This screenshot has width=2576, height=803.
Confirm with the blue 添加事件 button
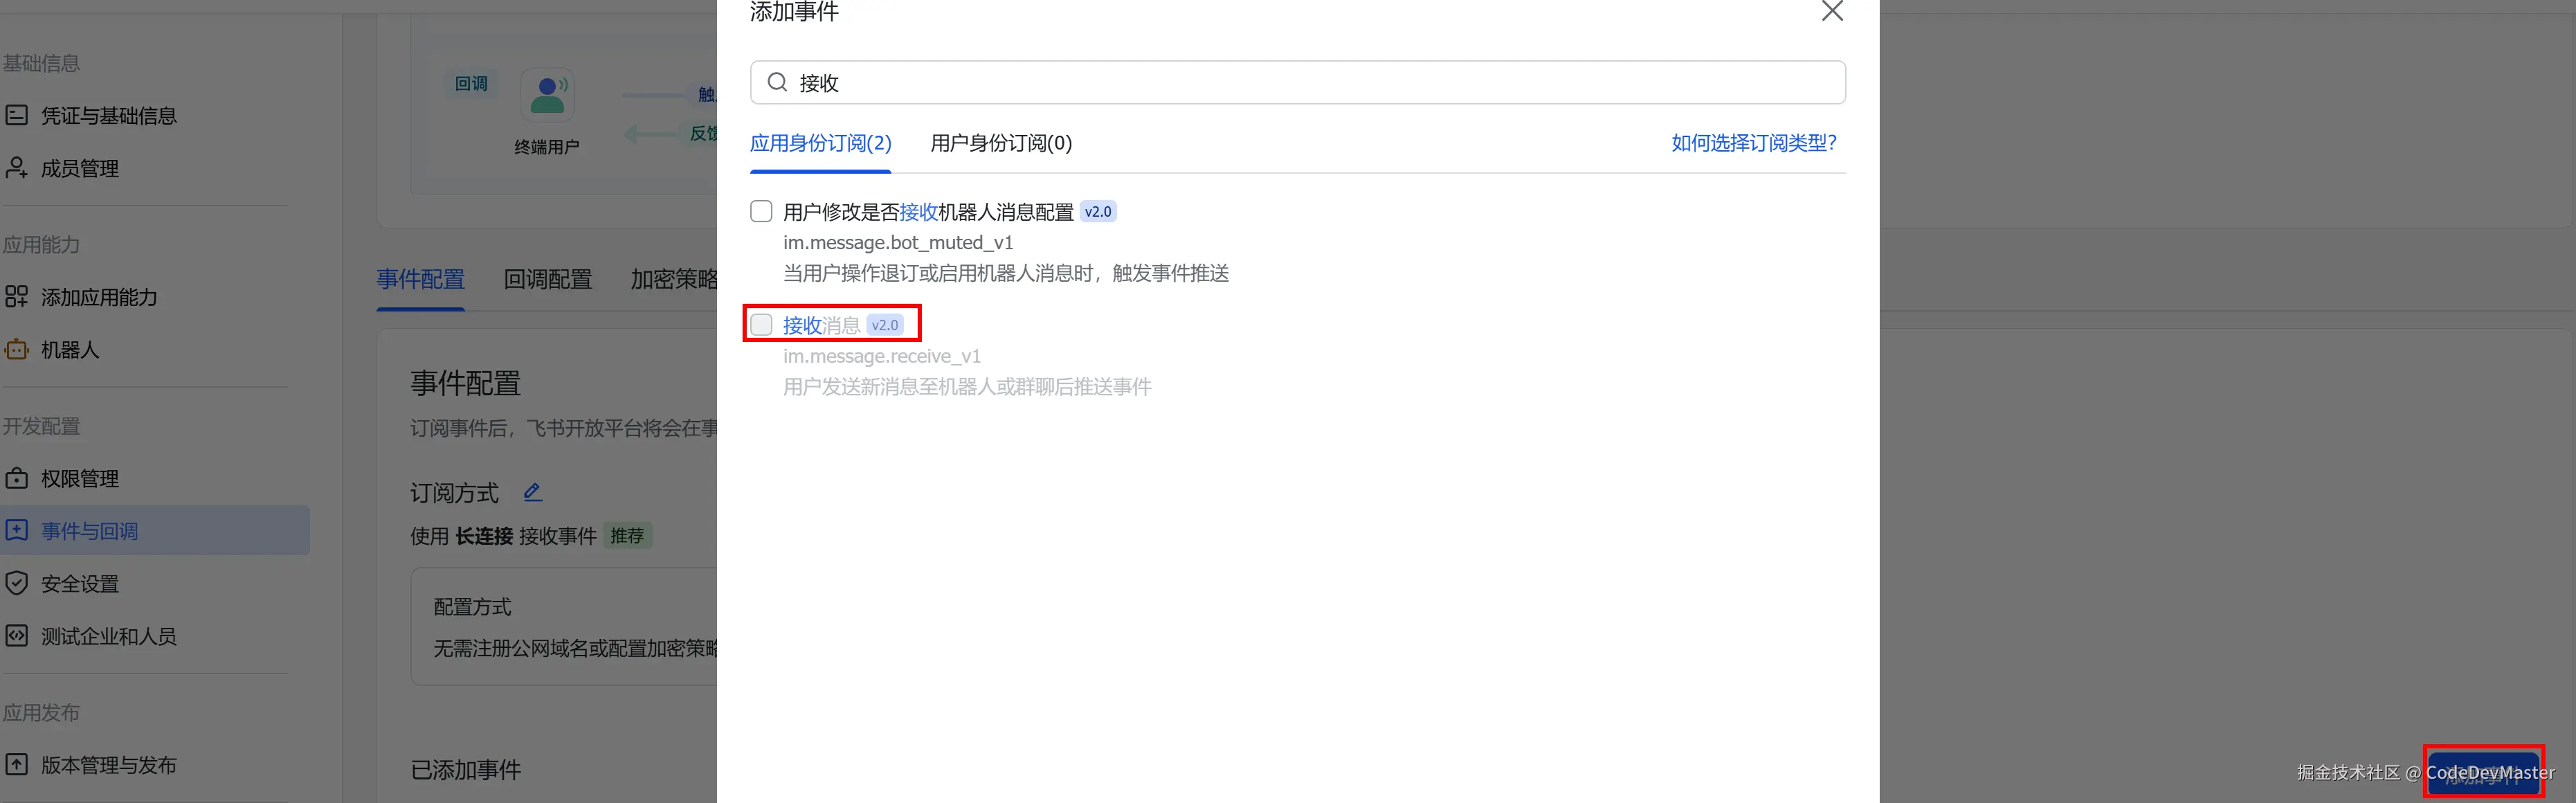(x=2484, y=772)
